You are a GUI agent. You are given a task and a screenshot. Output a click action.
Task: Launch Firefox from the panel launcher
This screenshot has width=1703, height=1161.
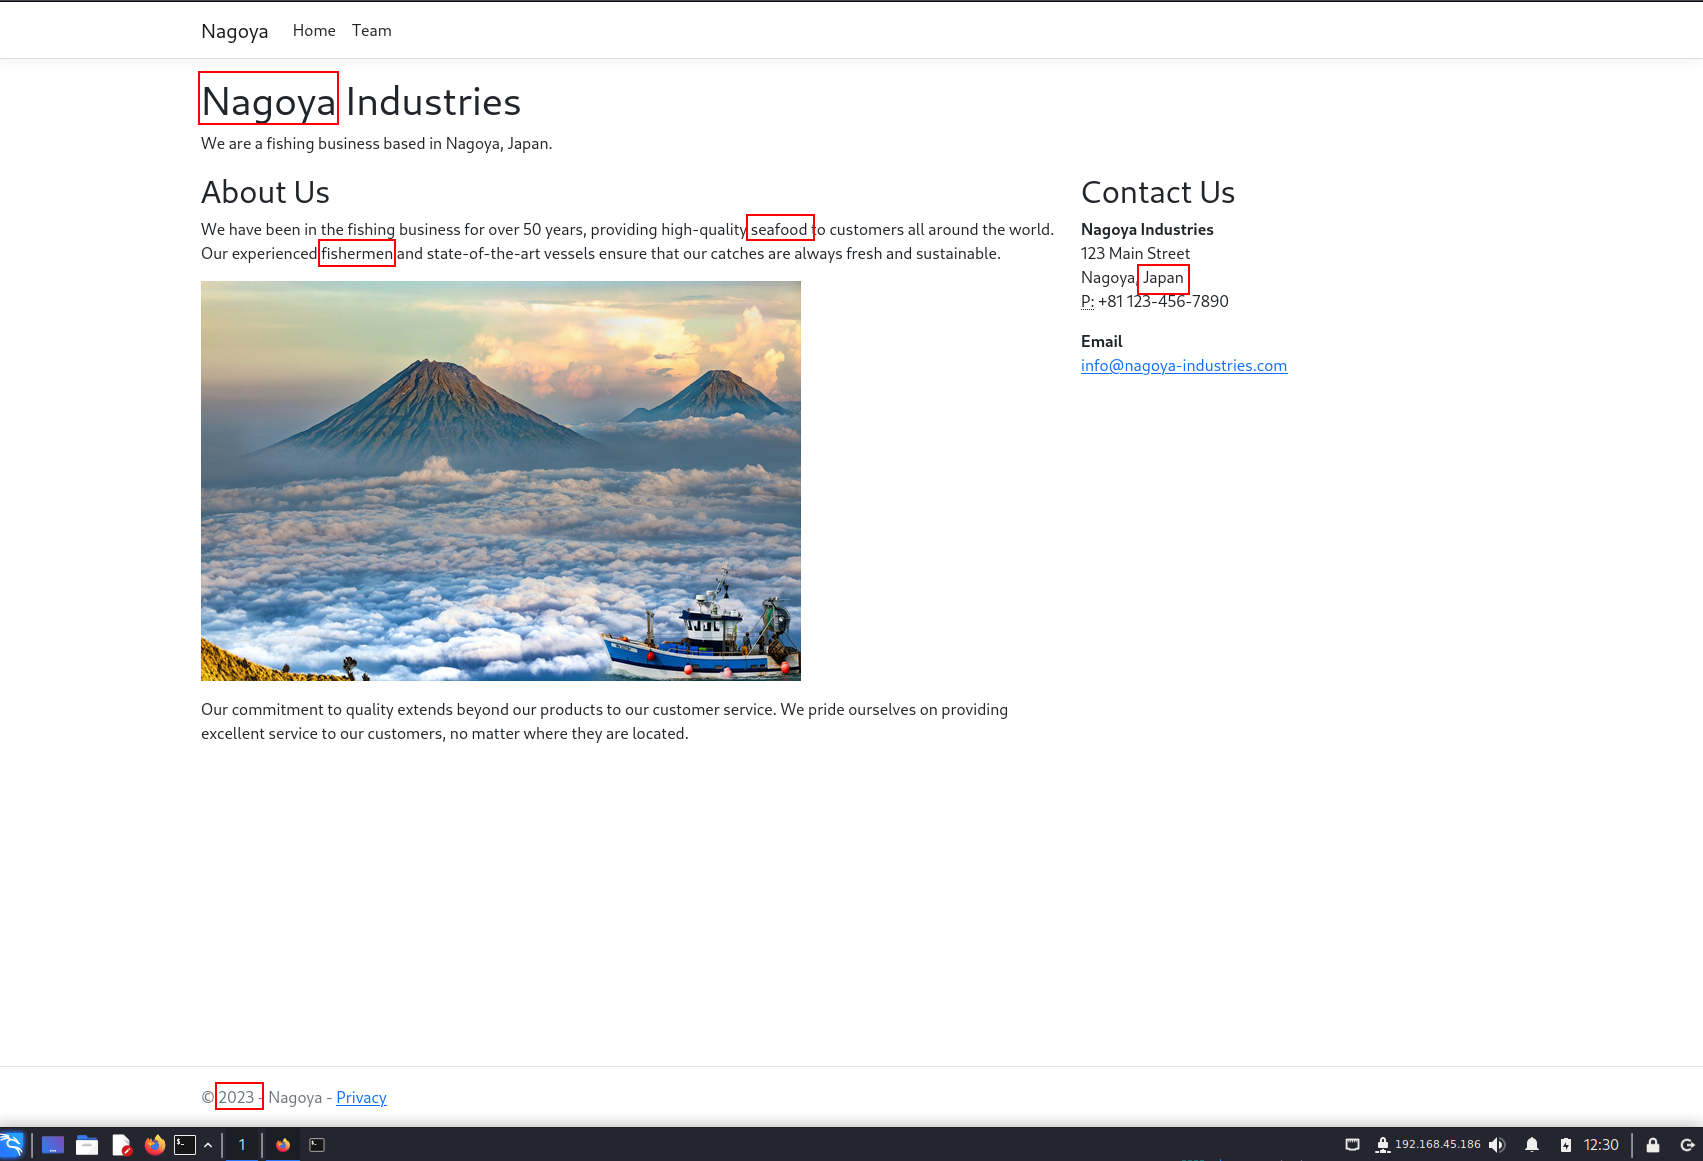154,1145
